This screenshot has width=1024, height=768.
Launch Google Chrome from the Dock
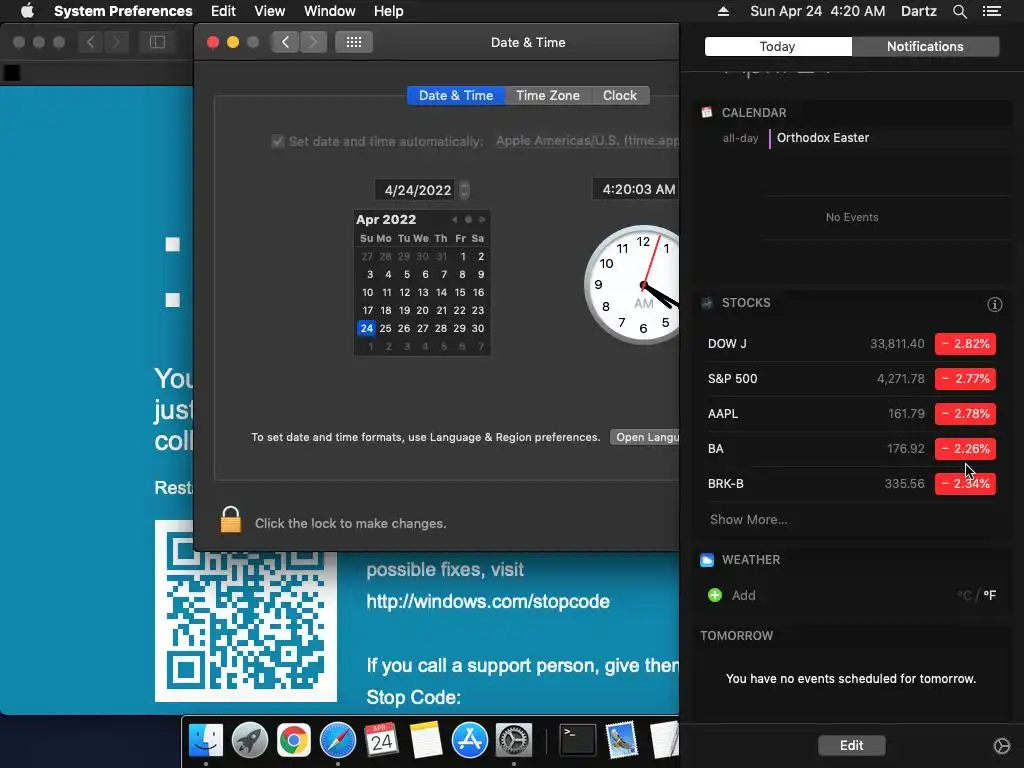294,741
